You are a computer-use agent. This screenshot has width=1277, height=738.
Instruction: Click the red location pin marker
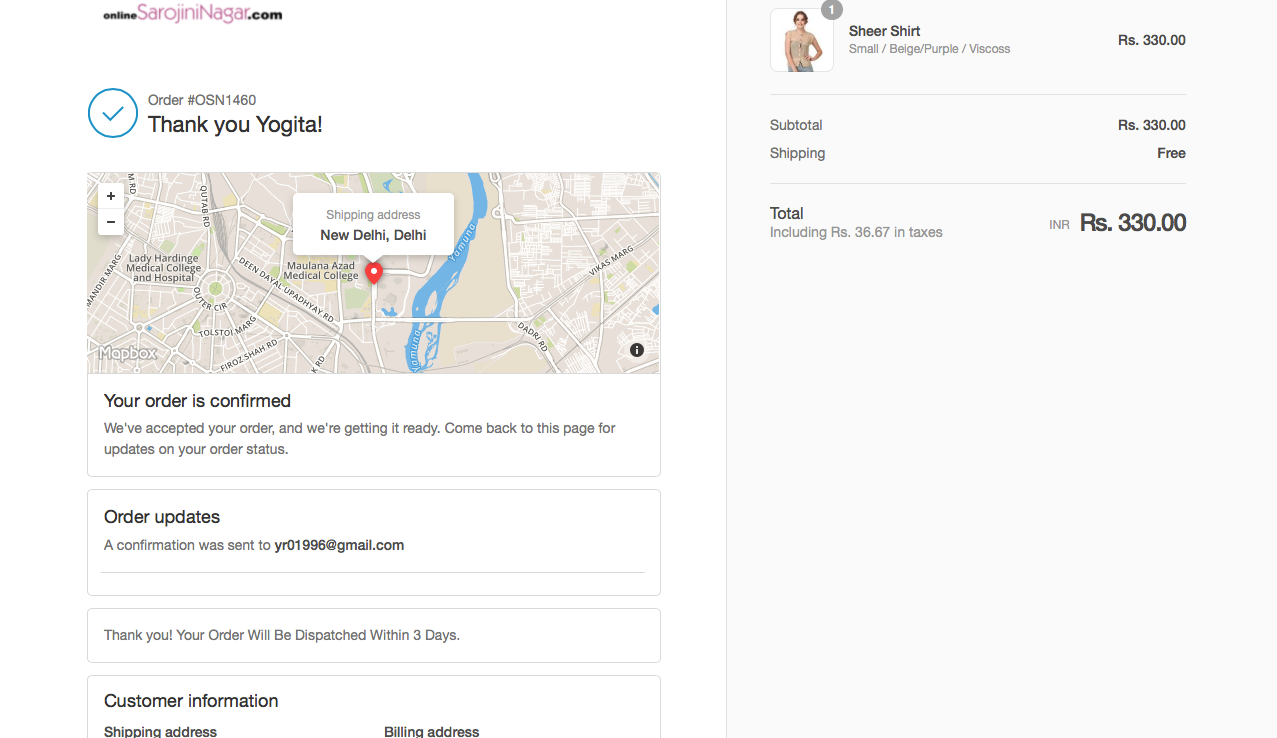point(374,272)
